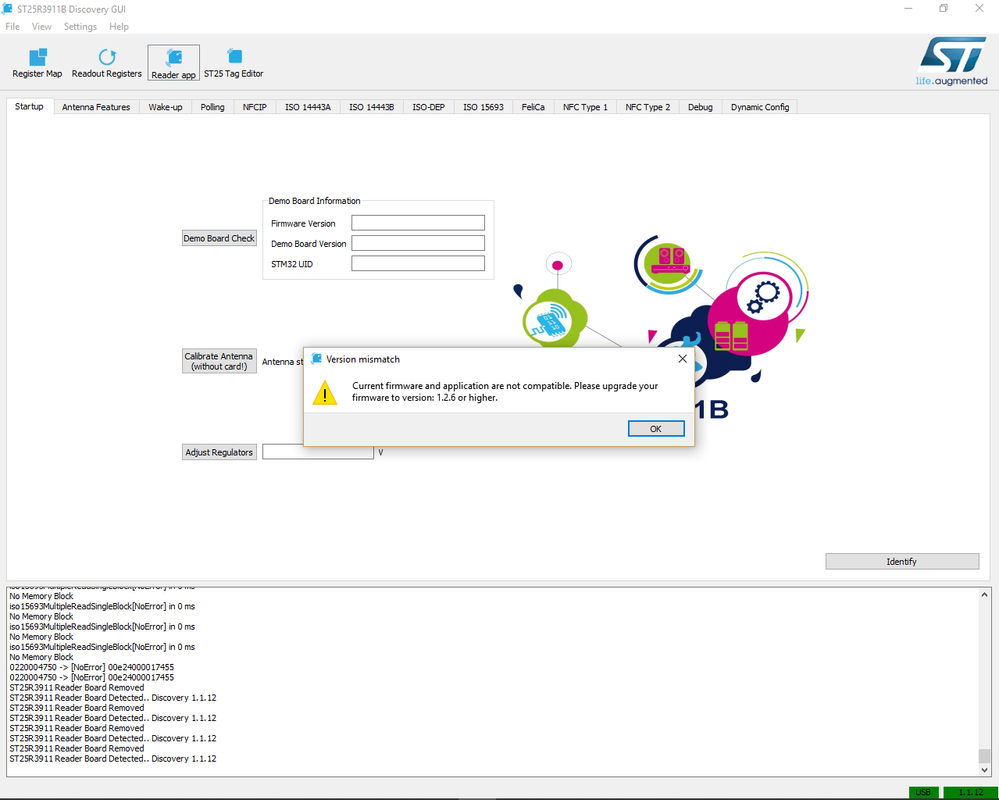Select the NFCIP tab
999x800 pixels.
click(255, 107)
